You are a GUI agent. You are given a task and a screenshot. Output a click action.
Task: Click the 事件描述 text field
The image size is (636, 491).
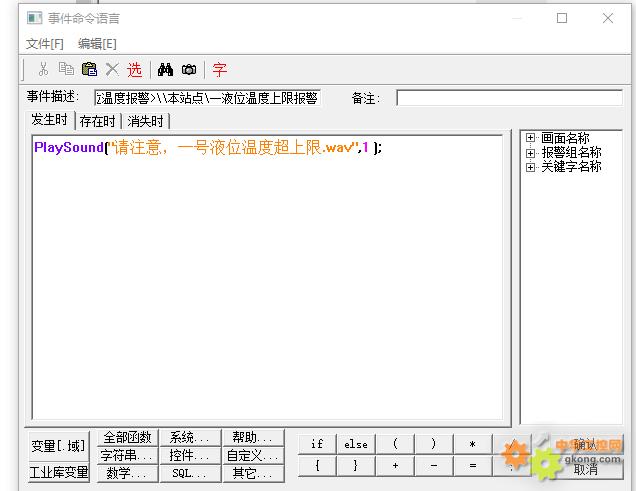click(207, 98)
